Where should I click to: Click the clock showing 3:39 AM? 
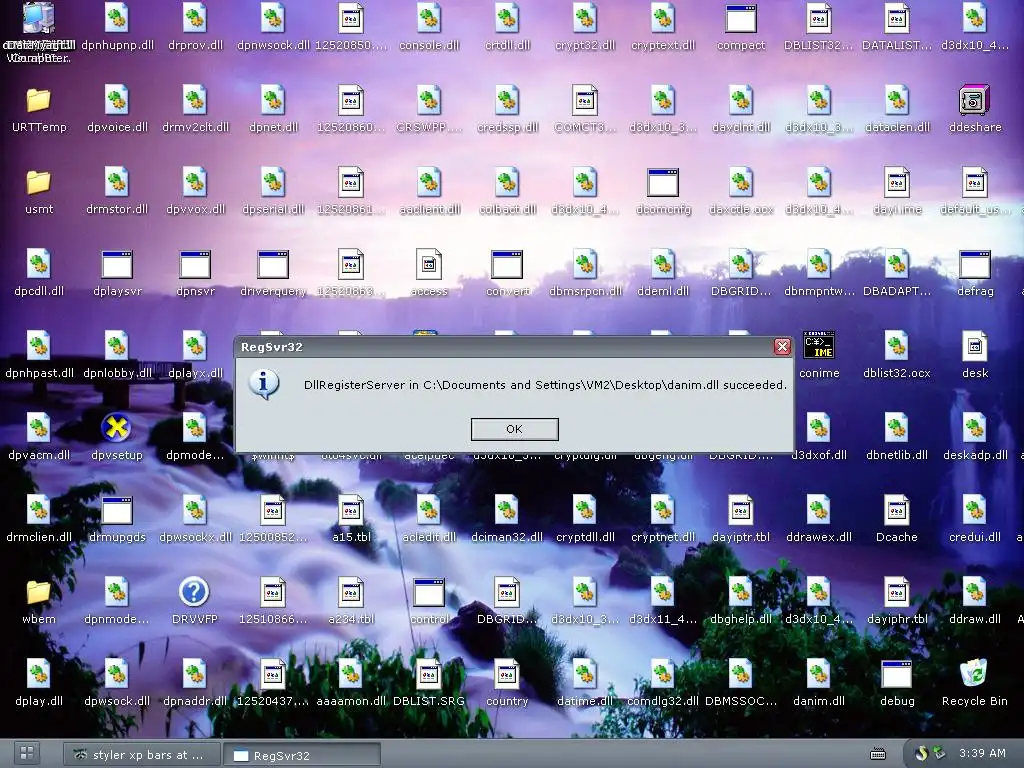(x=982, y=753)
